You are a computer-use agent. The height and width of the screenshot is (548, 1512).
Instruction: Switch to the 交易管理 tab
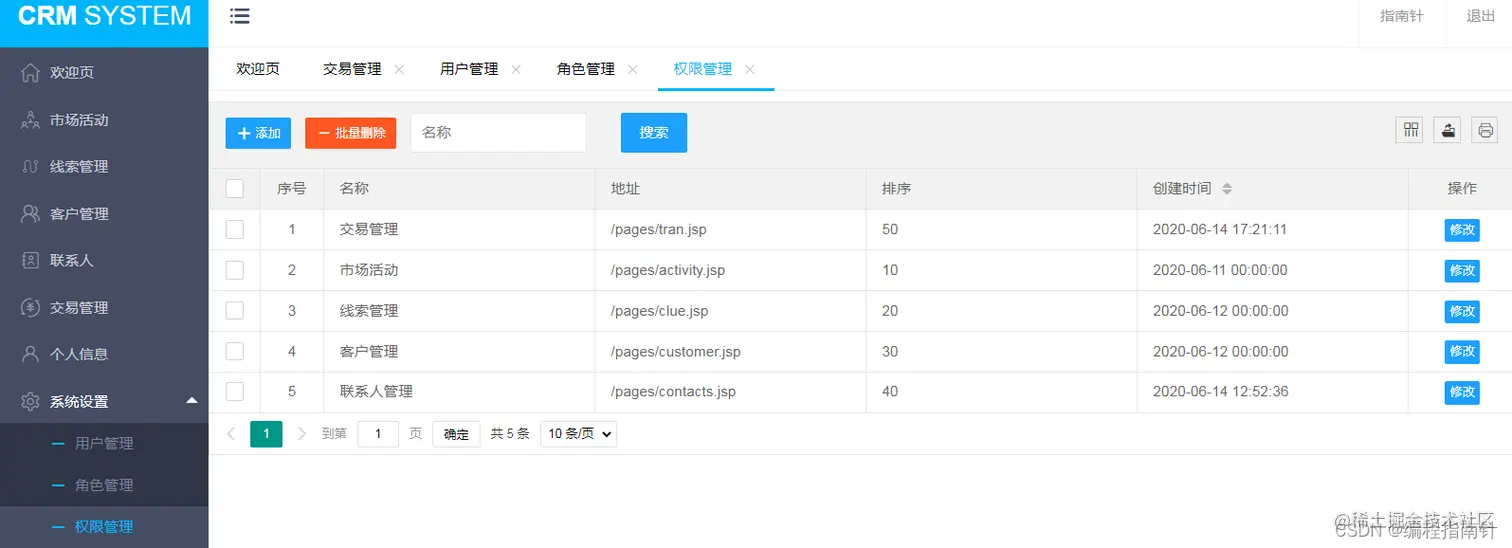[x=352, y=69]
